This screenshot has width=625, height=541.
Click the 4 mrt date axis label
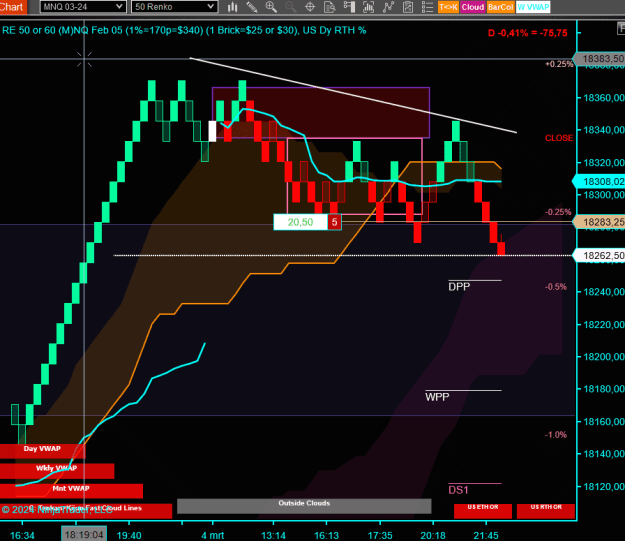pyautogui.click(x=212, y=535)
